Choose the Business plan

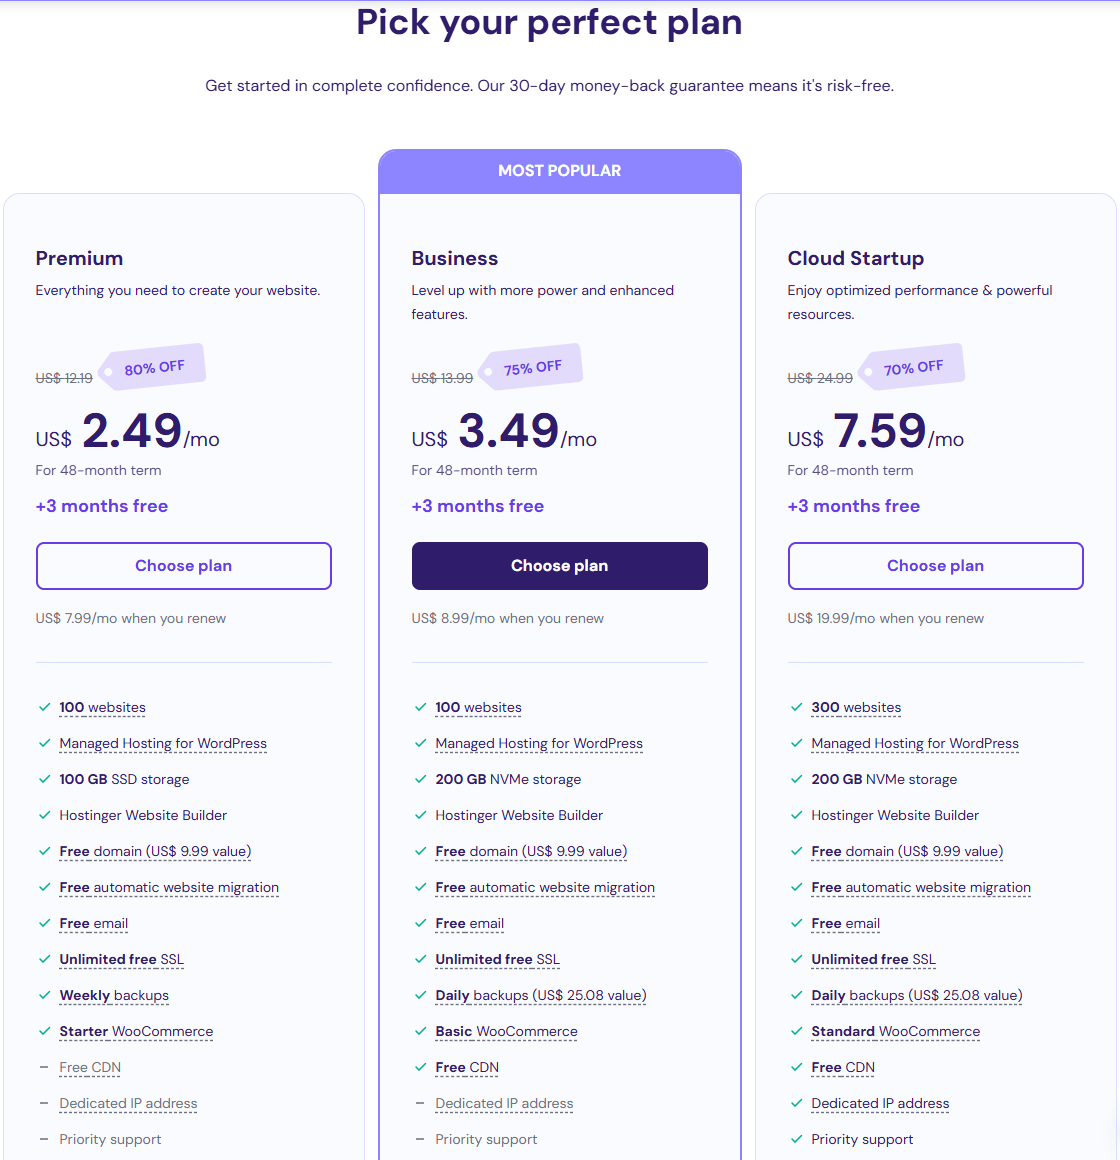[559, 566]
